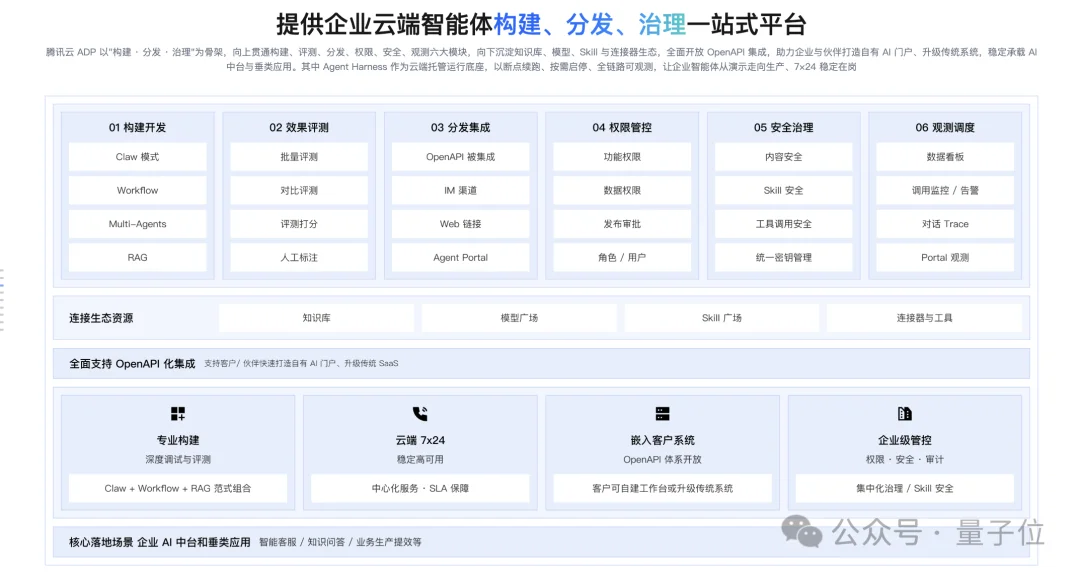Click 核心落地场景 企业 AI 中台和垂类应用 heading
This screenshot has width=1080, height=576.
point(160,542)
